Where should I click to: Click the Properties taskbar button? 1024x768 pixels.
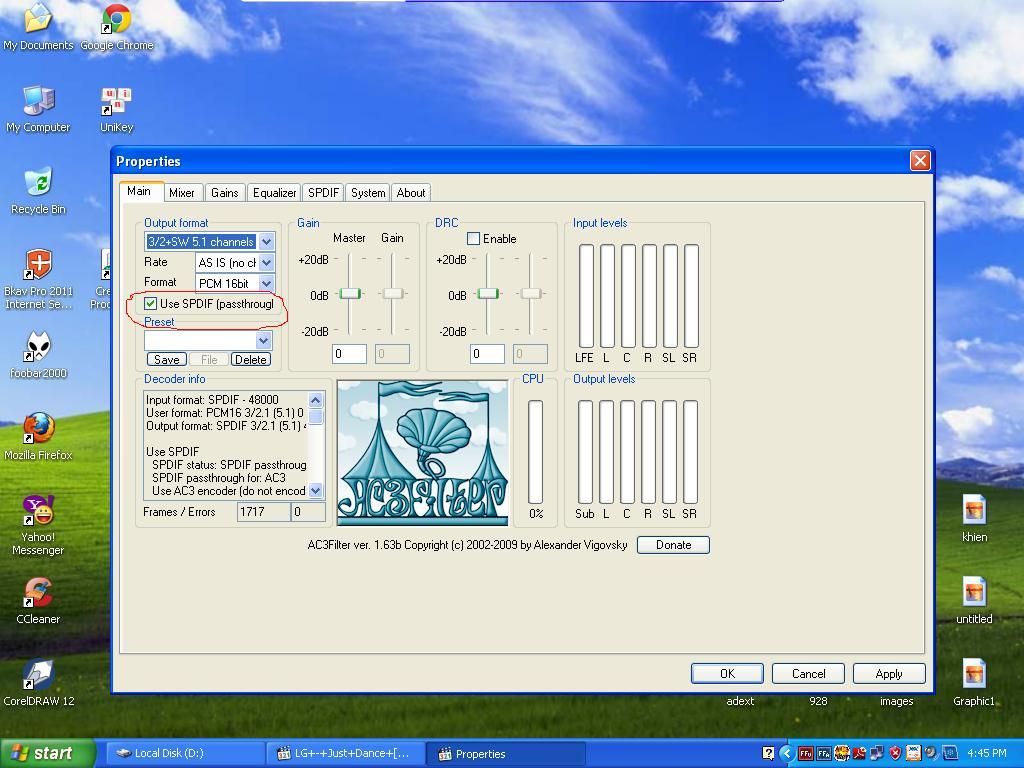505,754
